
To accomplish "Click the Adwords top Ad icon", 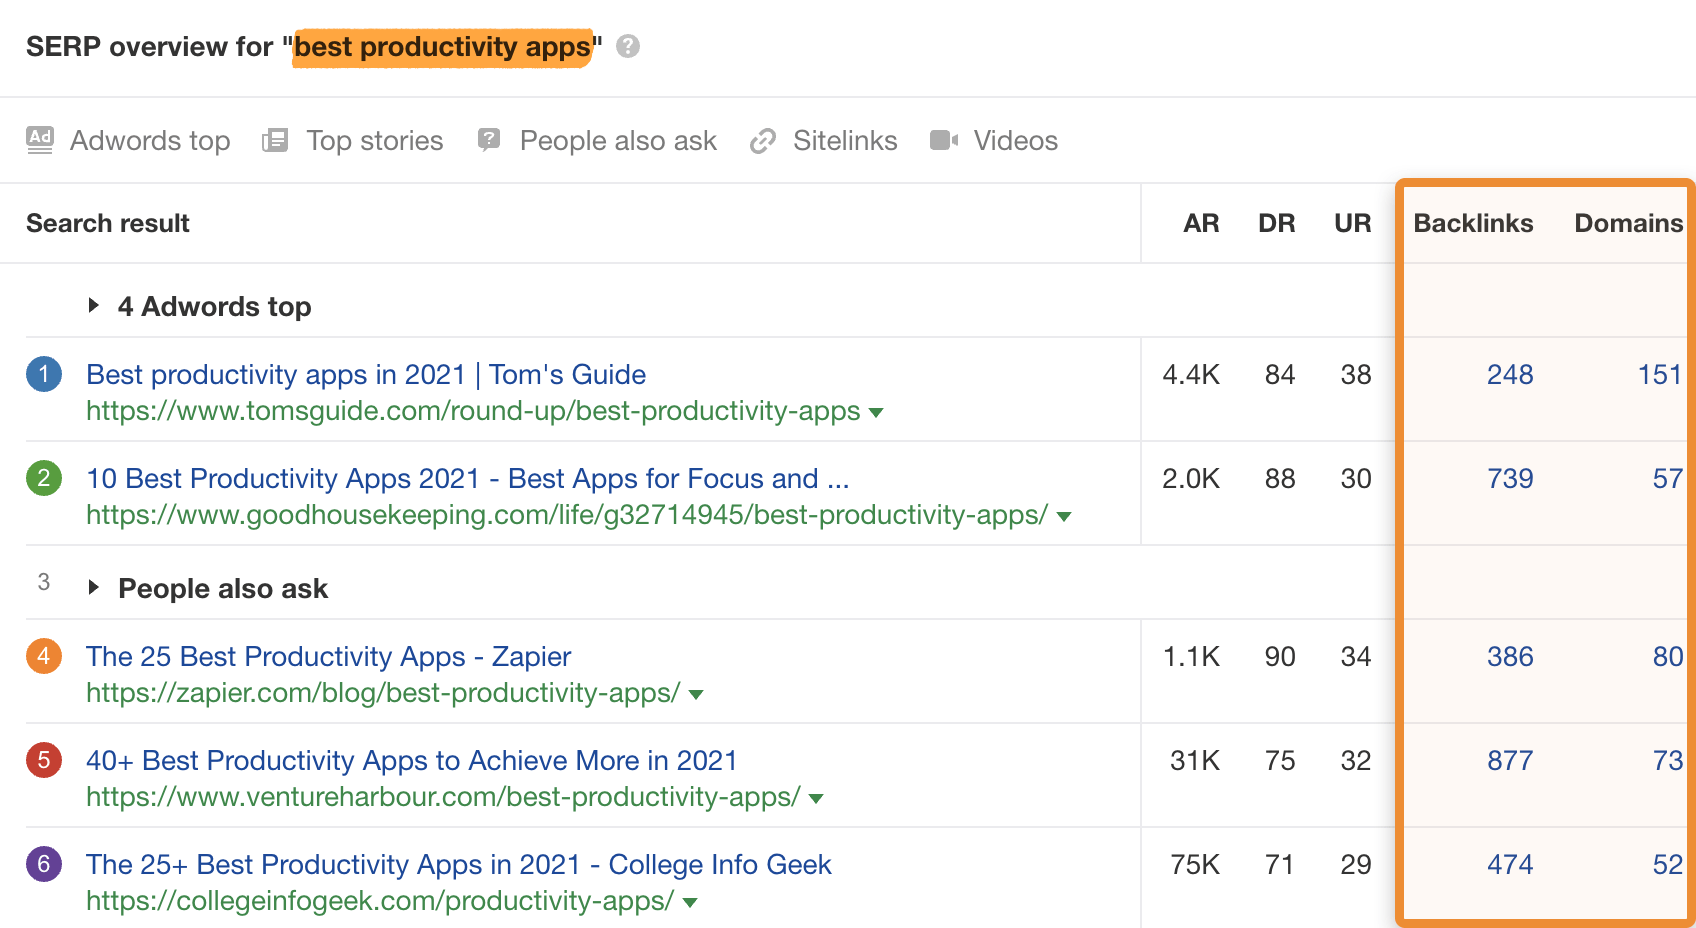I will (x=40, y=140).
